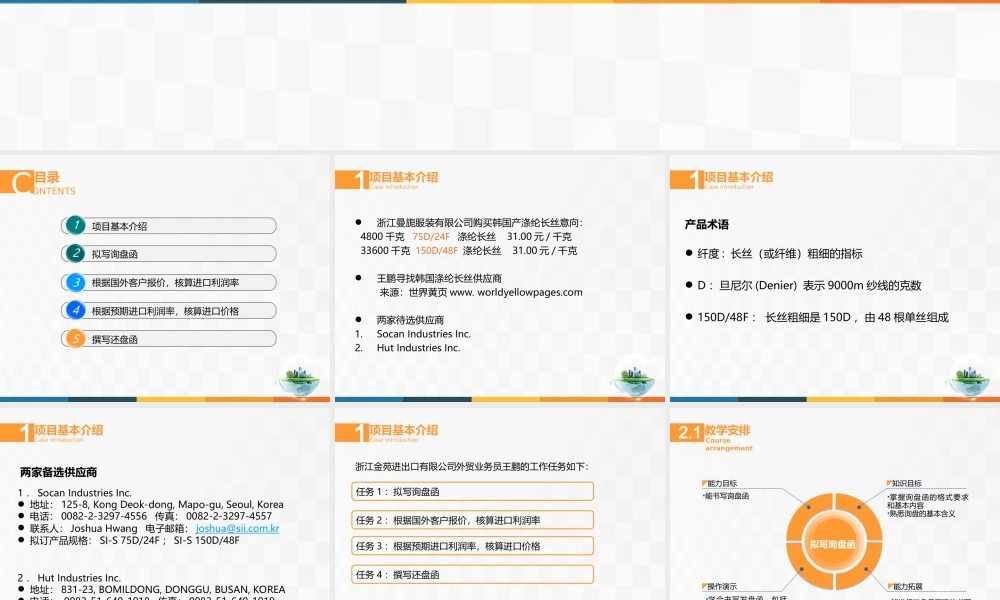Select 项目基本介绍 in the contents list

pos(120,225)
